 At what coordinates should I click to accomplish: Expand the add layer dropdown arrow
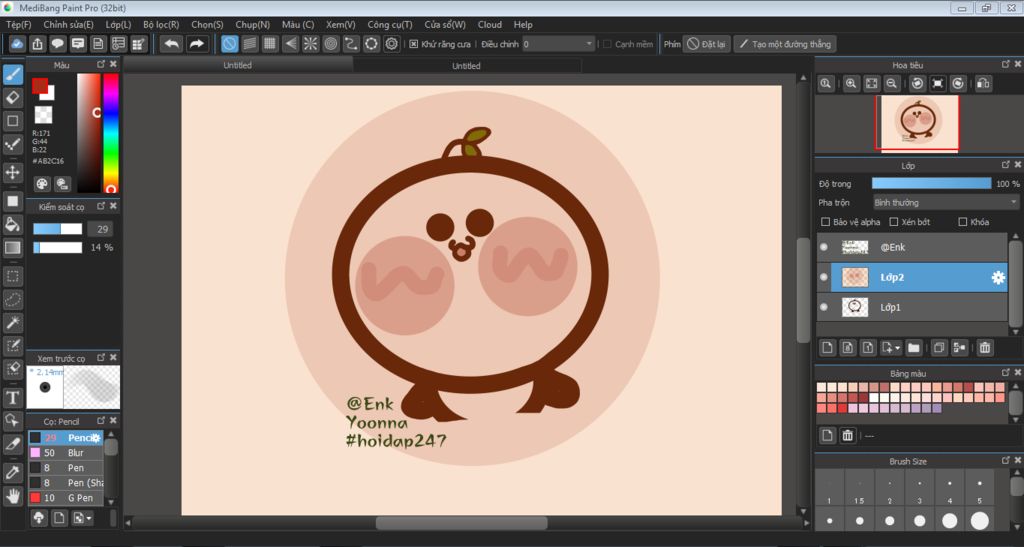897,348
